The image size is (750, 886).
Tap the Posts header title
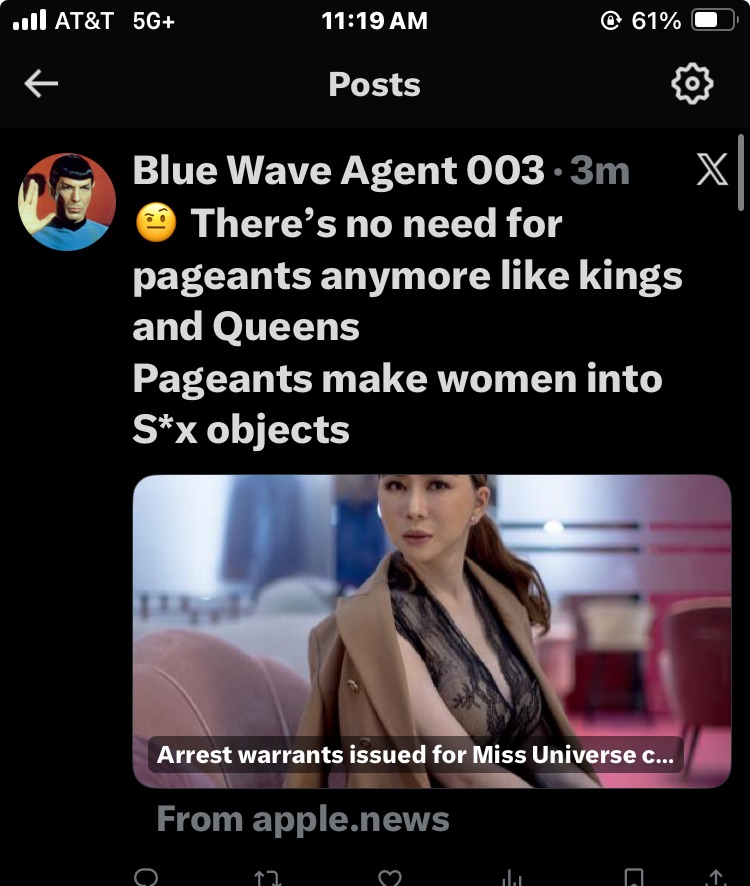coord(374,84)
